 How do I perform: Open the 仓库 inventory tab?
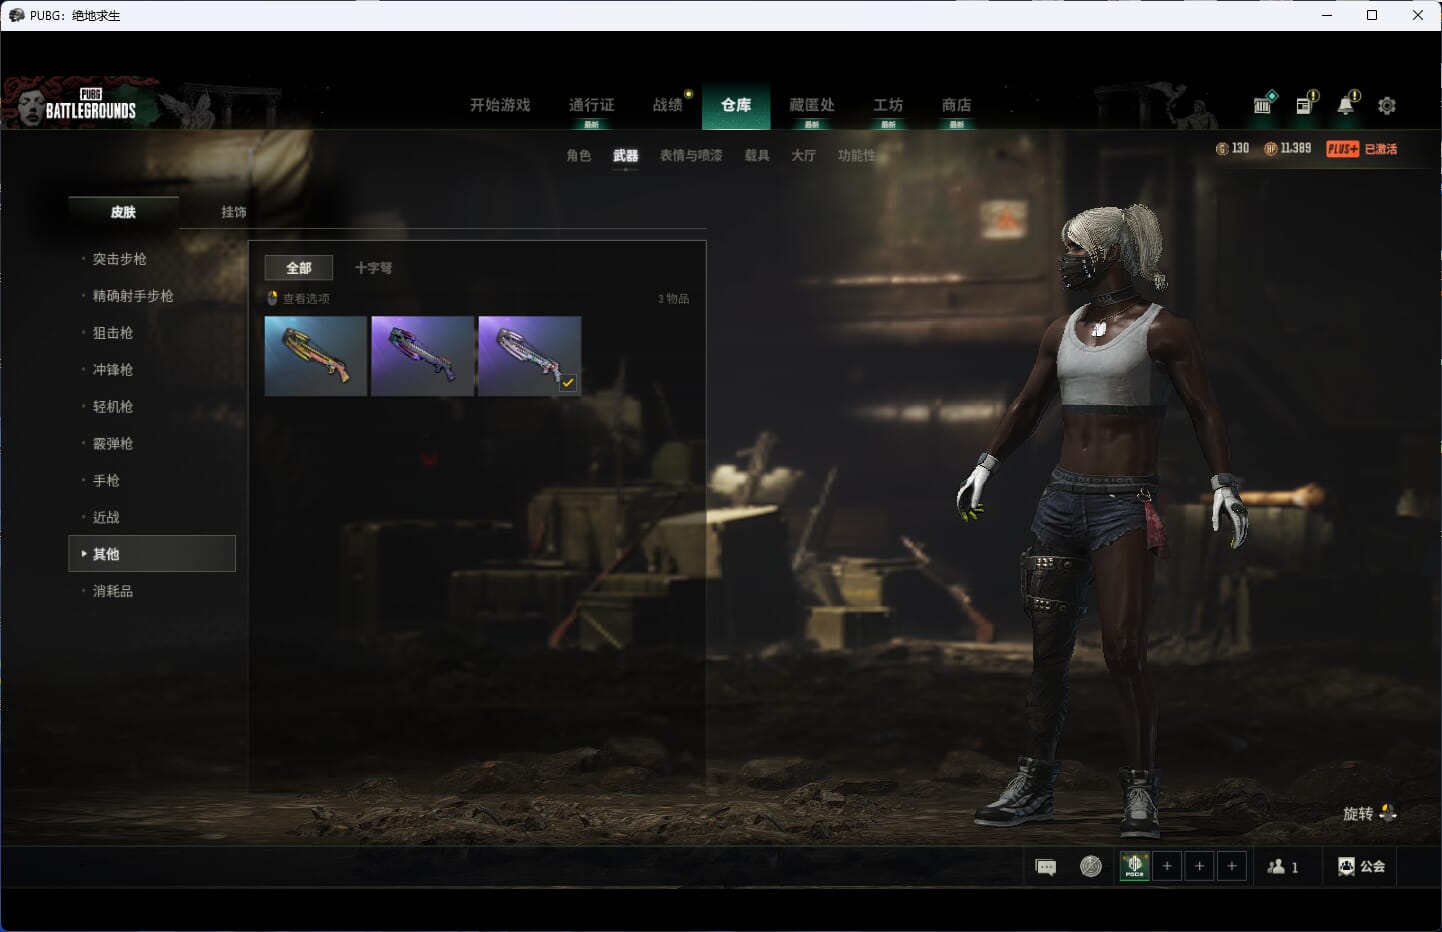pyautogui.click(x=736, y=105)
